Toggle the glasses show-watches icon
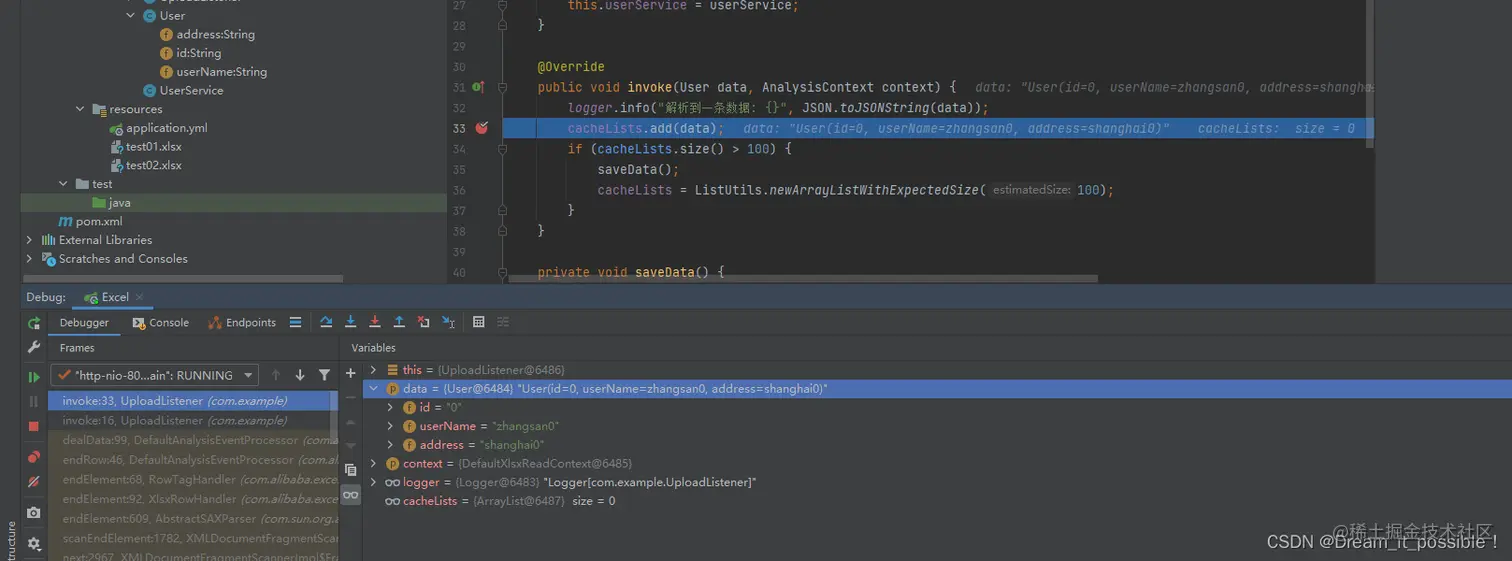The width and height of the screenshot is (1512, 561). click(351, 494)
